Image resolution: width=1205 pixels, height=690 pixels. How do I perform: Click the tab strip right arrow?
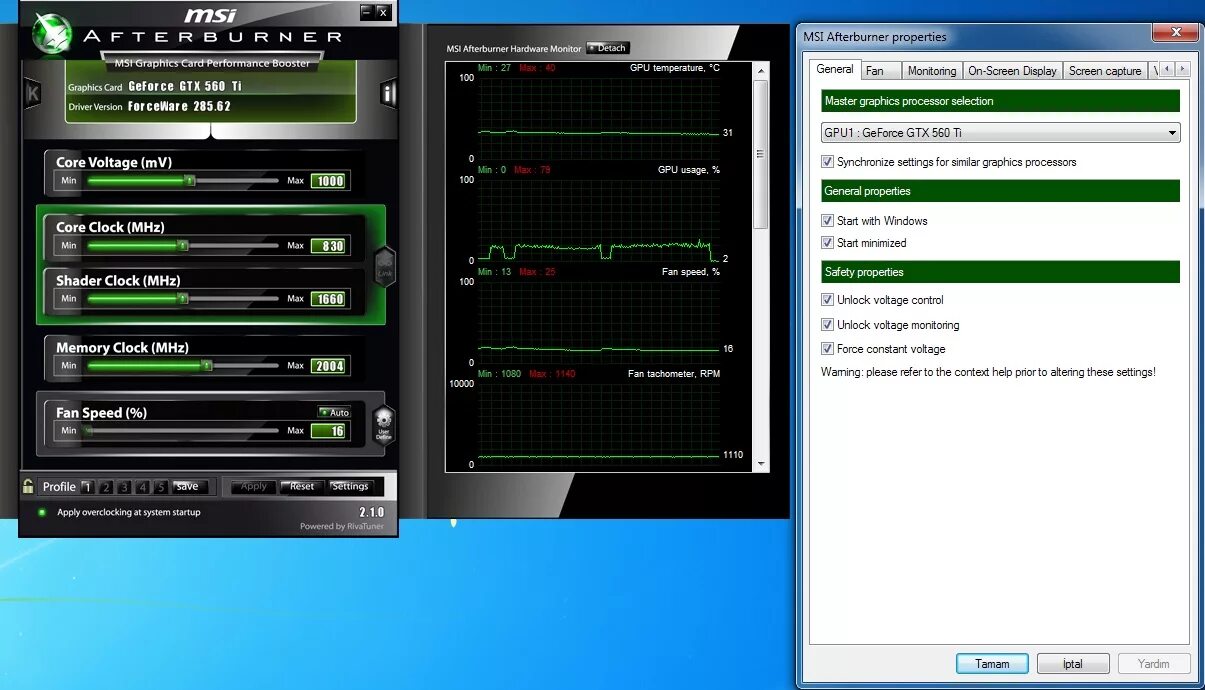pyautogui.click(x=1183, y=70)
